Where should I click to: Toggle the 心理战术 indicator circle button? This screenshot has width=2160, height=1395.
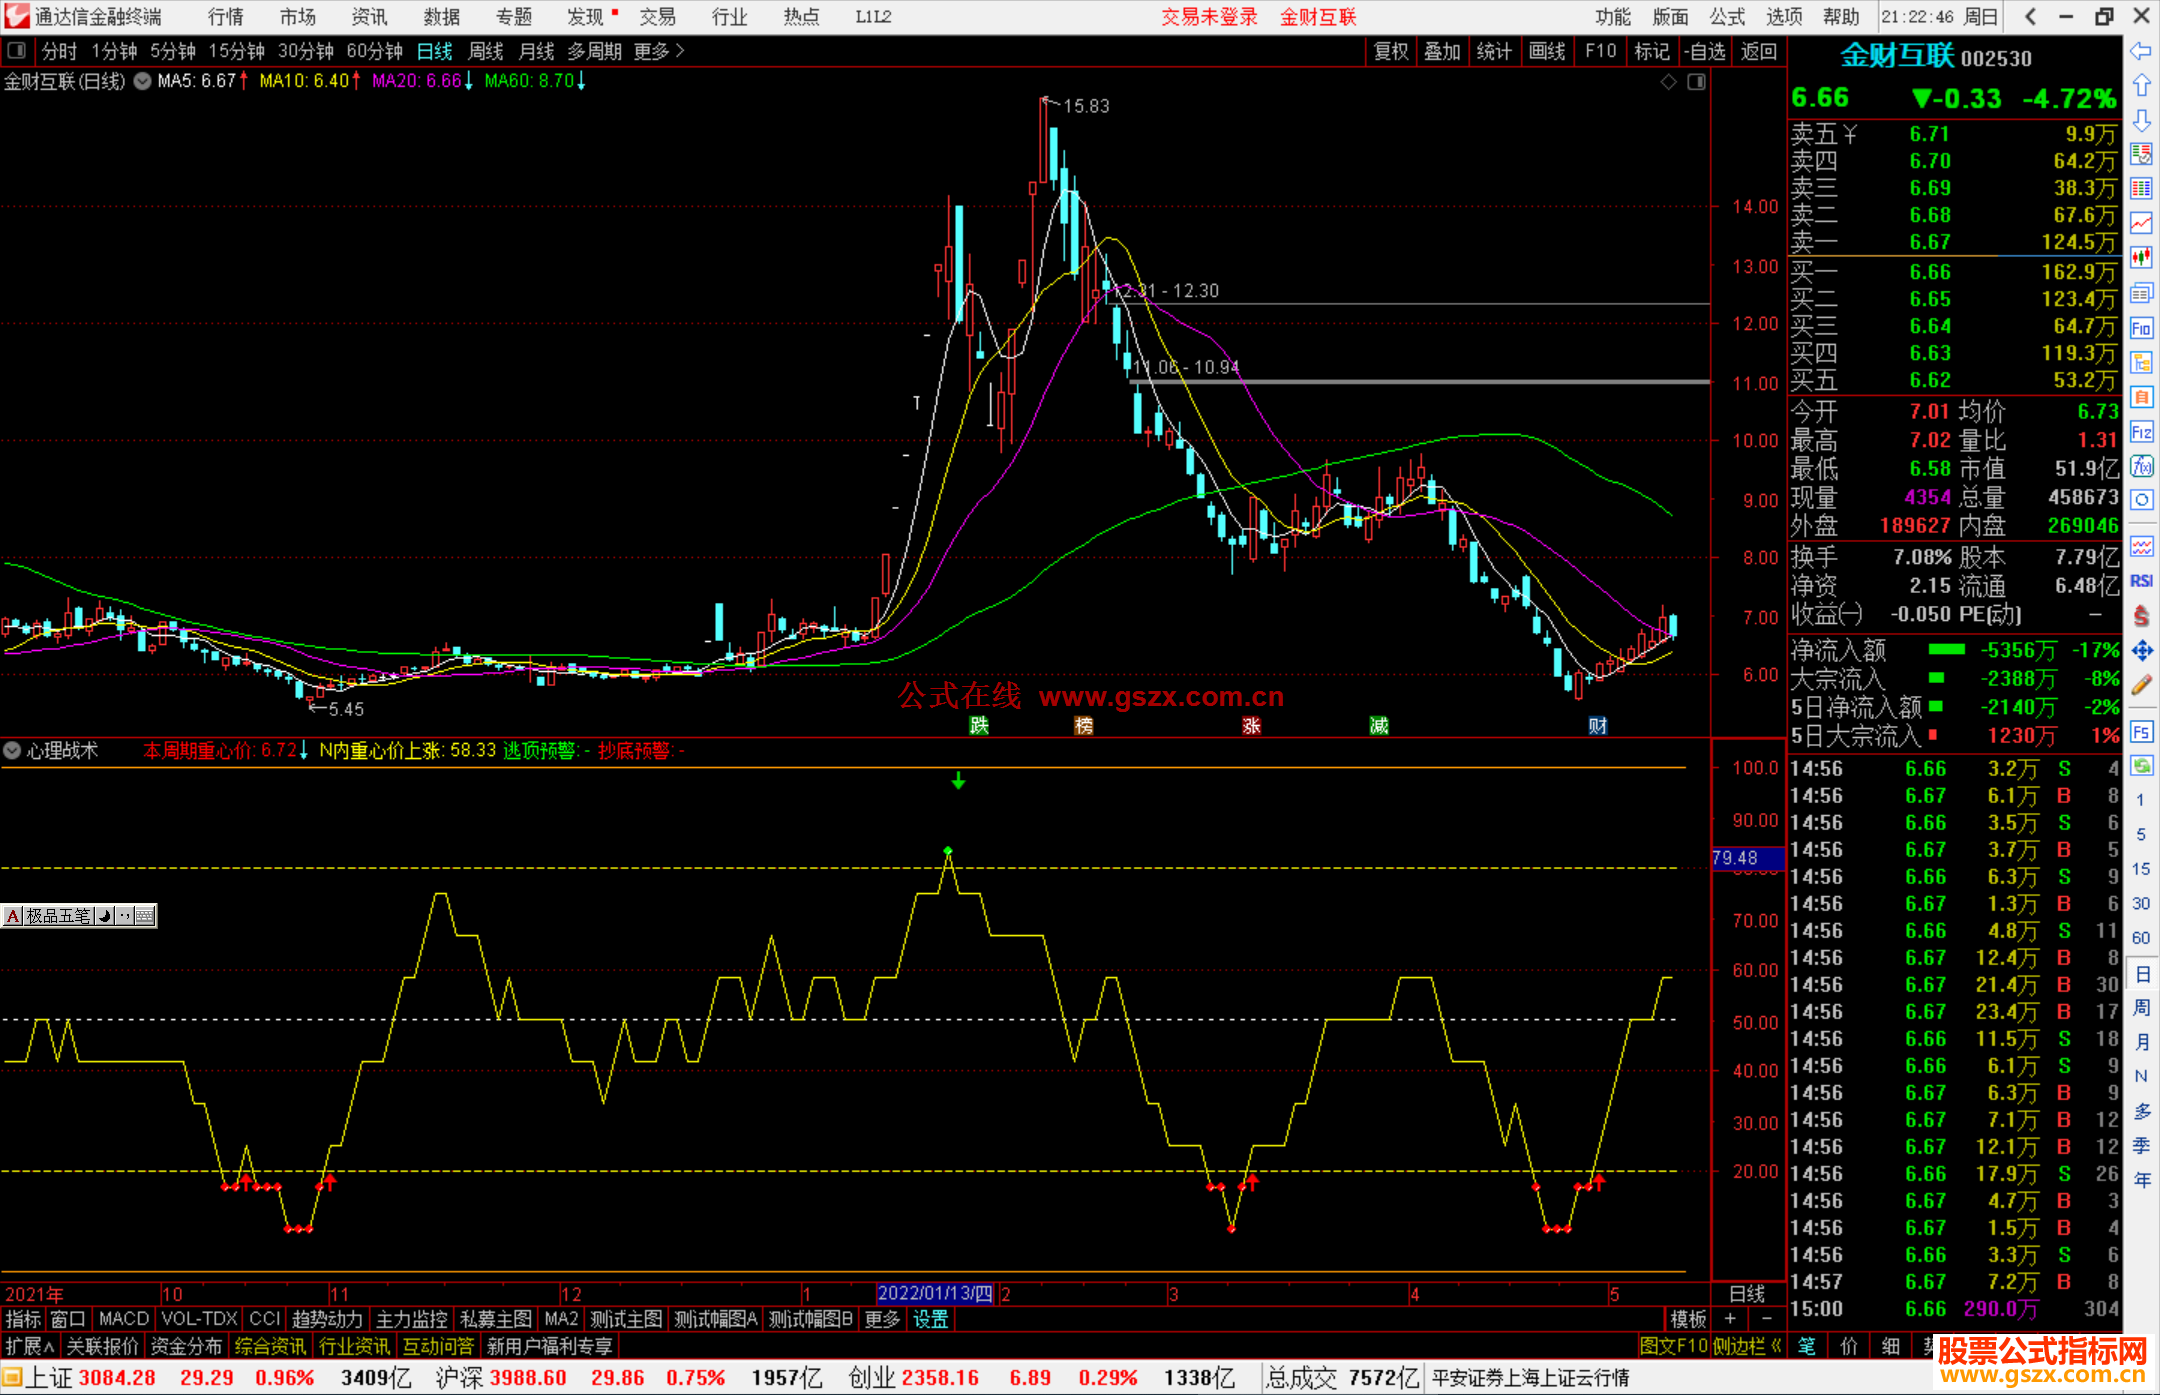12,750
